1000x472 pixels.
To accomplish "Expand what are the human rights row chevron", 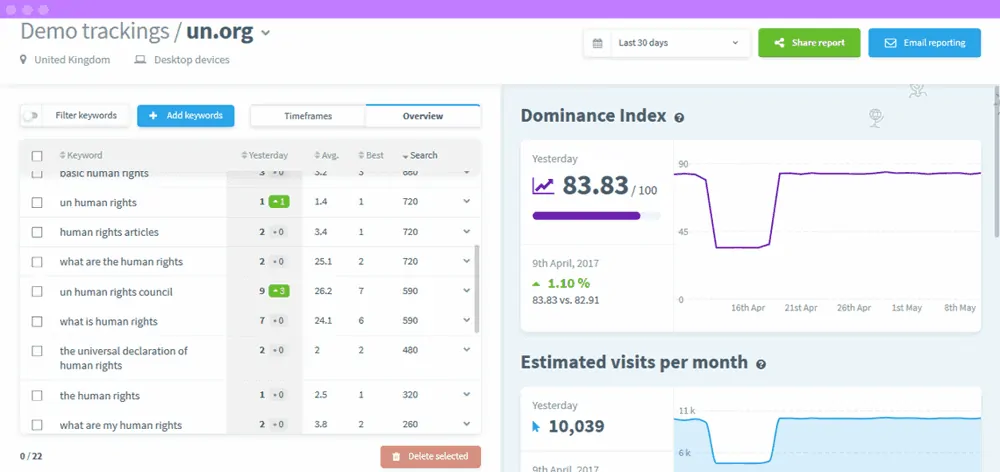I will [x=466, y=261].
